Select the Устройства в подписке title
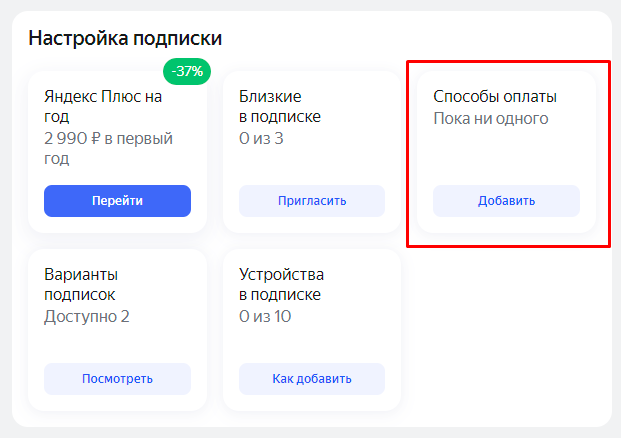Viewport: 621px width, 438px height. tap(281, 284)
